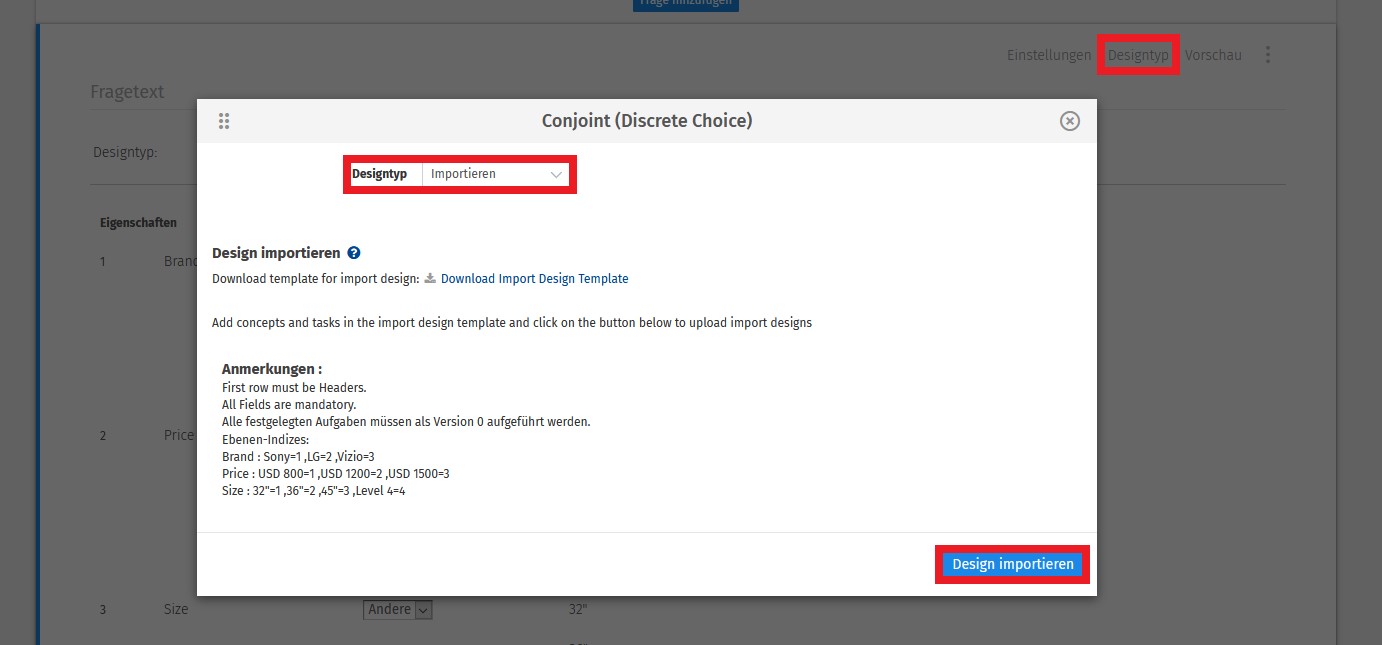The image size is (1382, 645).
Task: Open the Vorschau preview
Action: [1213, 55]
